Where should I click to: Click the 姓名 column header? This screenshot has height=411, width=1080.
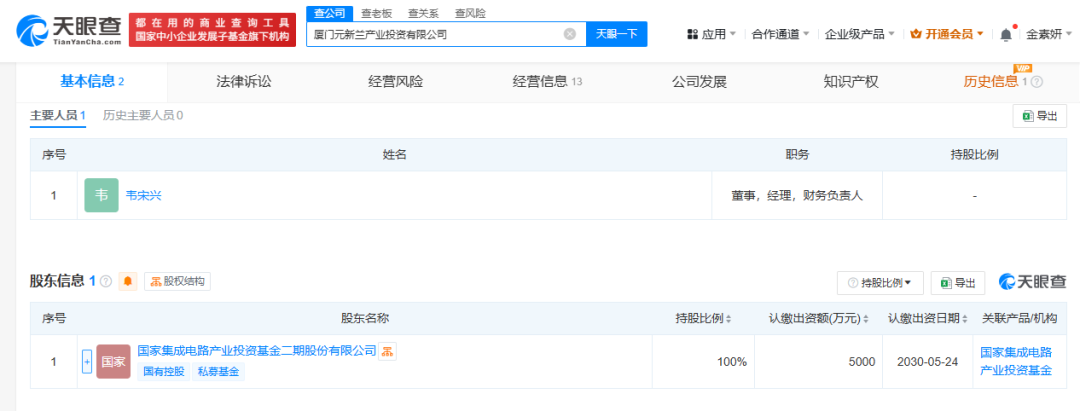[x=395, y=155]
